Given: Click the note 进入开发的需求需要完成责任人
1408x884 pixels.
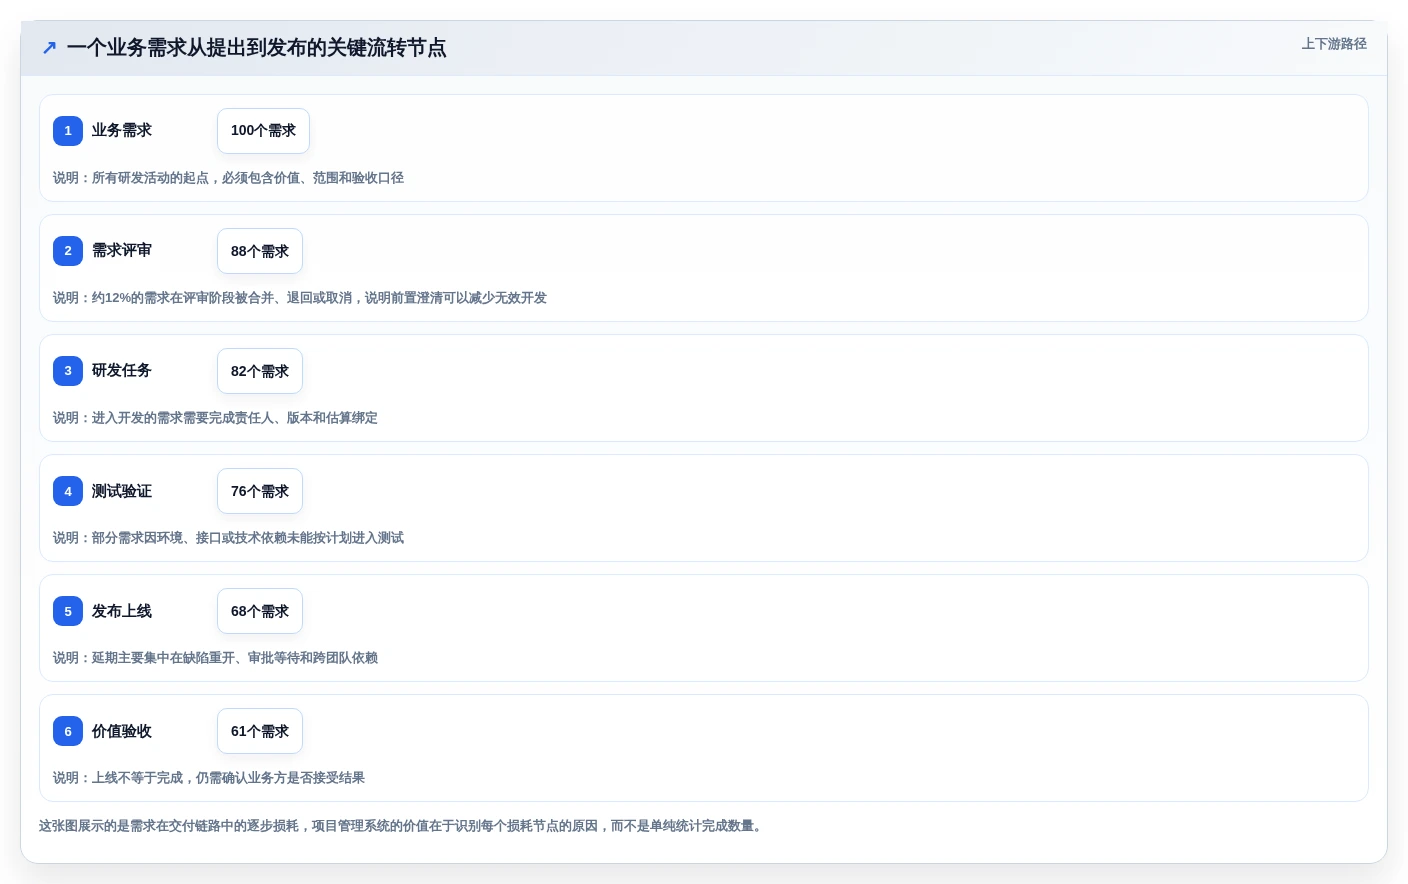Looking at the screenshot, I should (215, 418).
